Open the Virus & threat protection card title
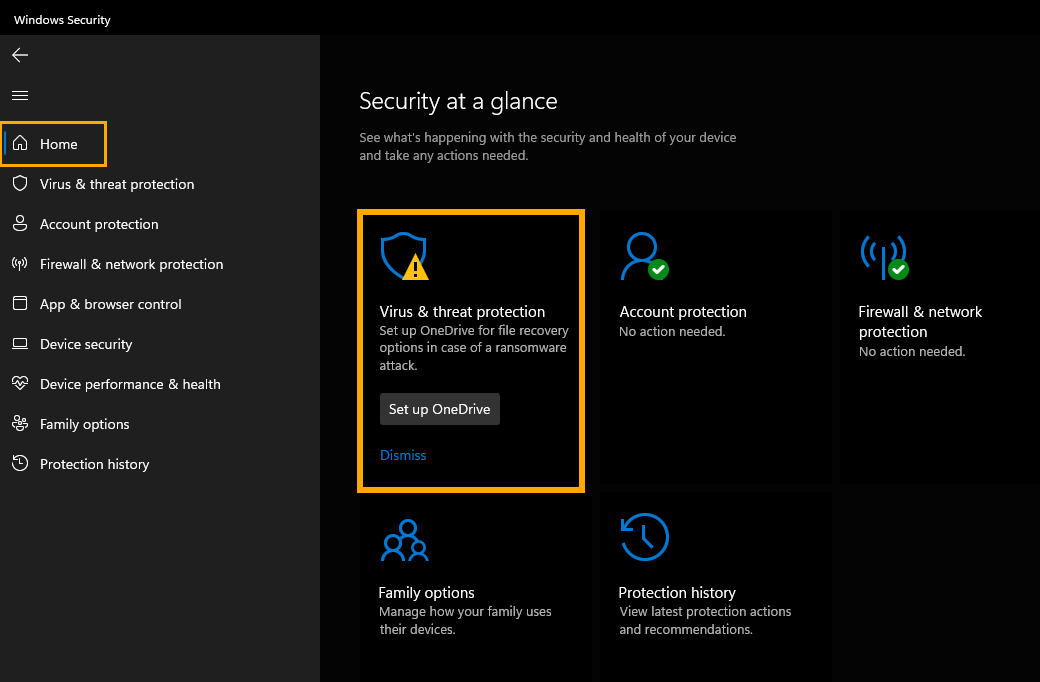 (x=462, y=312)
